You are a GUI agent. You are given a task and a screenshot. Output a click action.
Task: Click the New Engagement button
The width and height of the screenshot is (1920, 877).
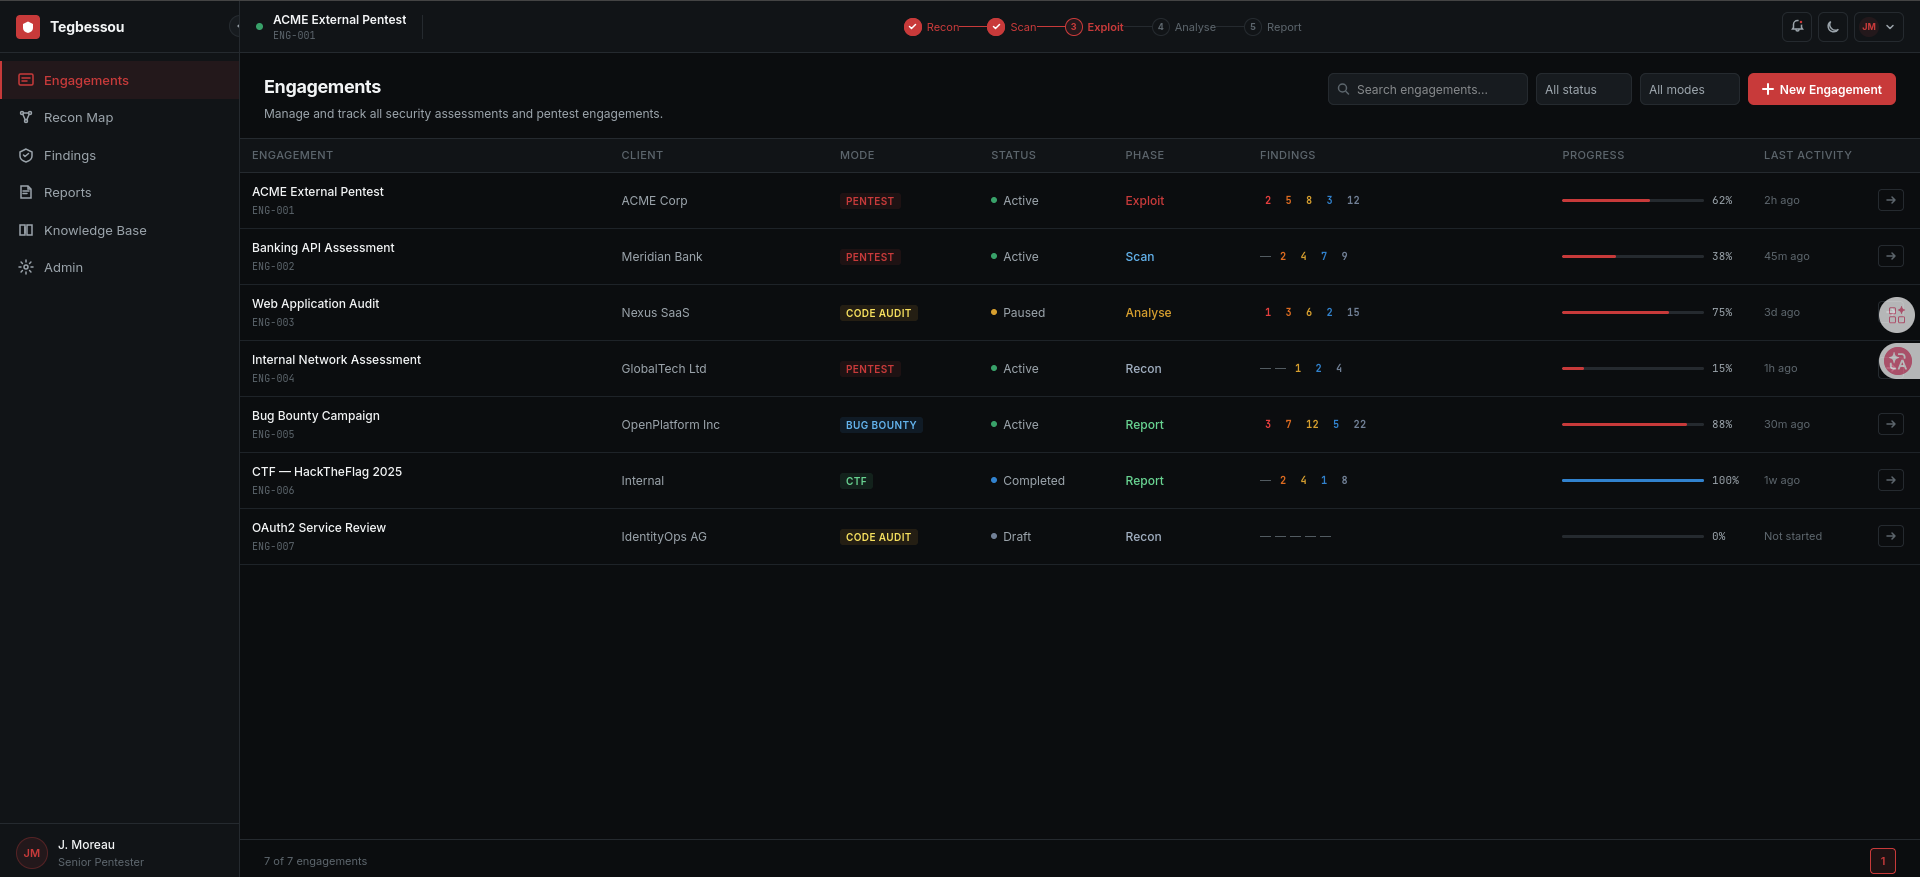(x=1821, y=89)
